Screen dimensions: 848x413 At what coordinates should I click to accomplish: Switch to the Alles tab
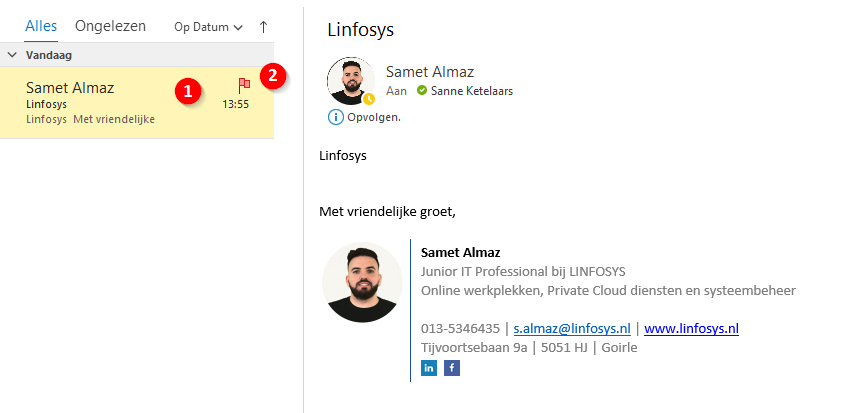click(41, 27)
